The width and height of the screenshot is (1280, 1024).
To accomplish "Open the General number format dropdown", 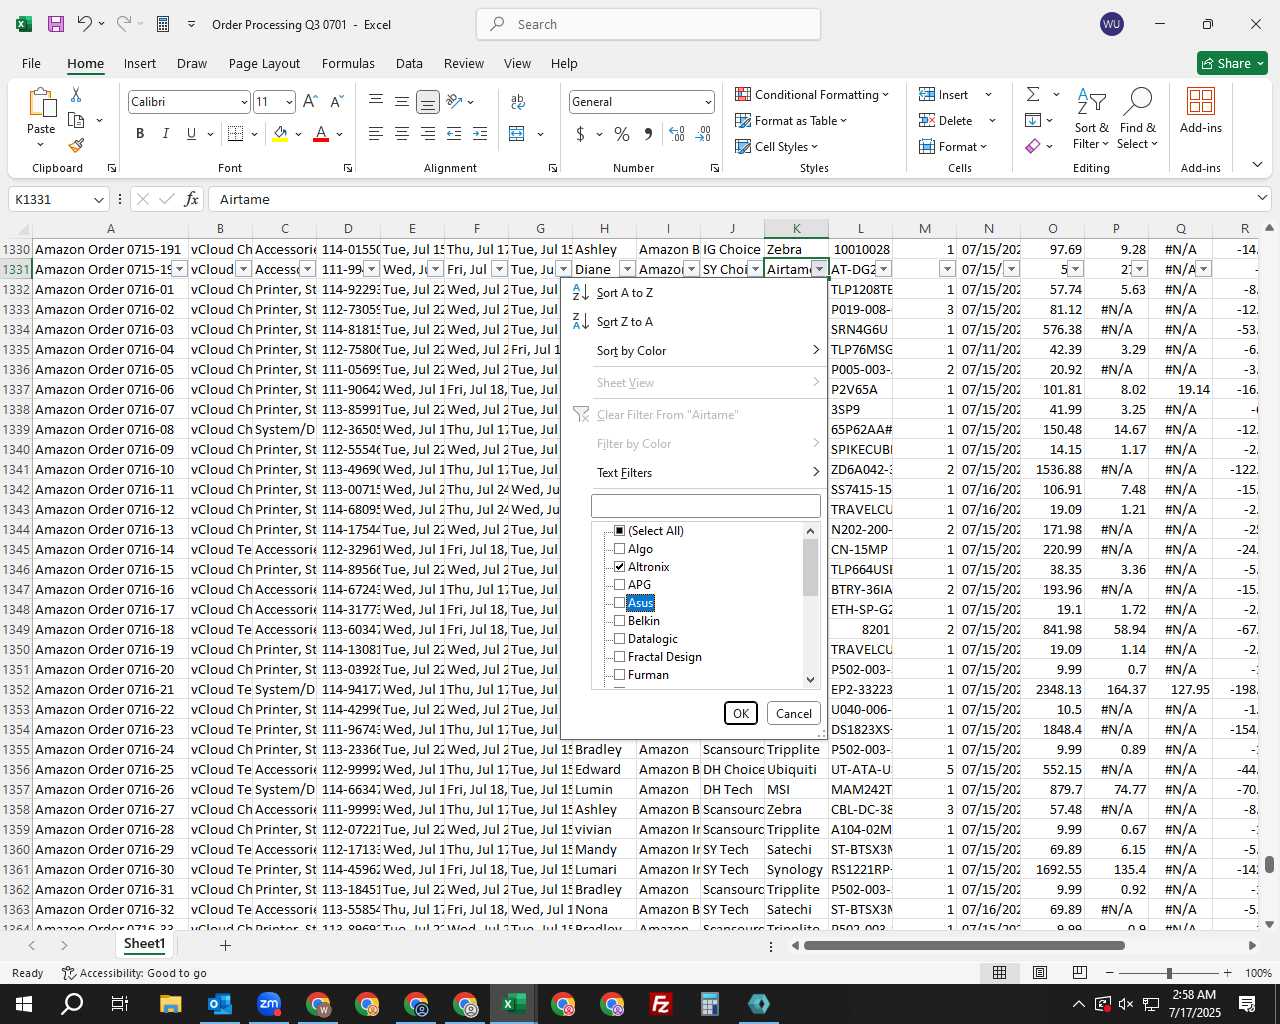I will coord(708,102).
